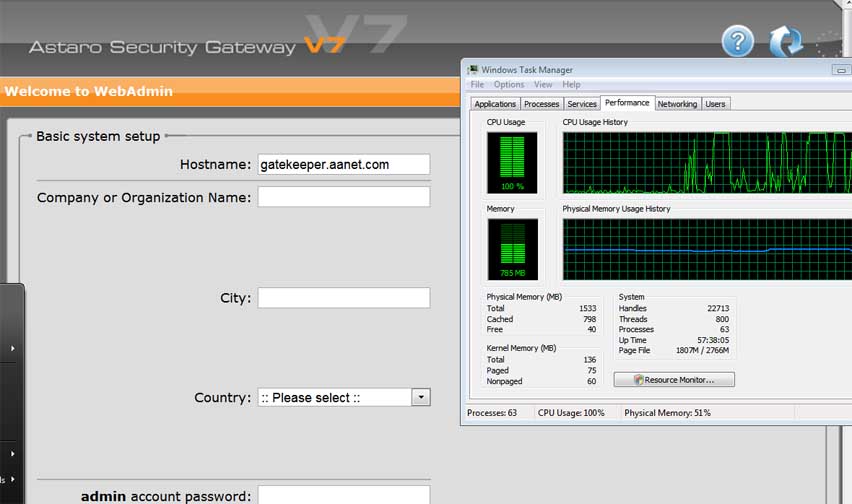Click the admin account password field

click(344, 495)
